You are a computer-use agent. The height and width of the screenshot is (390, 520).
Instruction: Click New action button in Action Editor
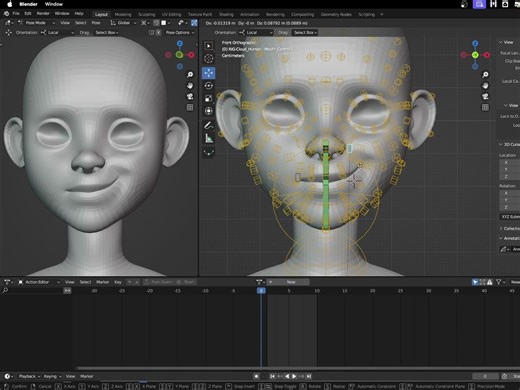point(291,282)
